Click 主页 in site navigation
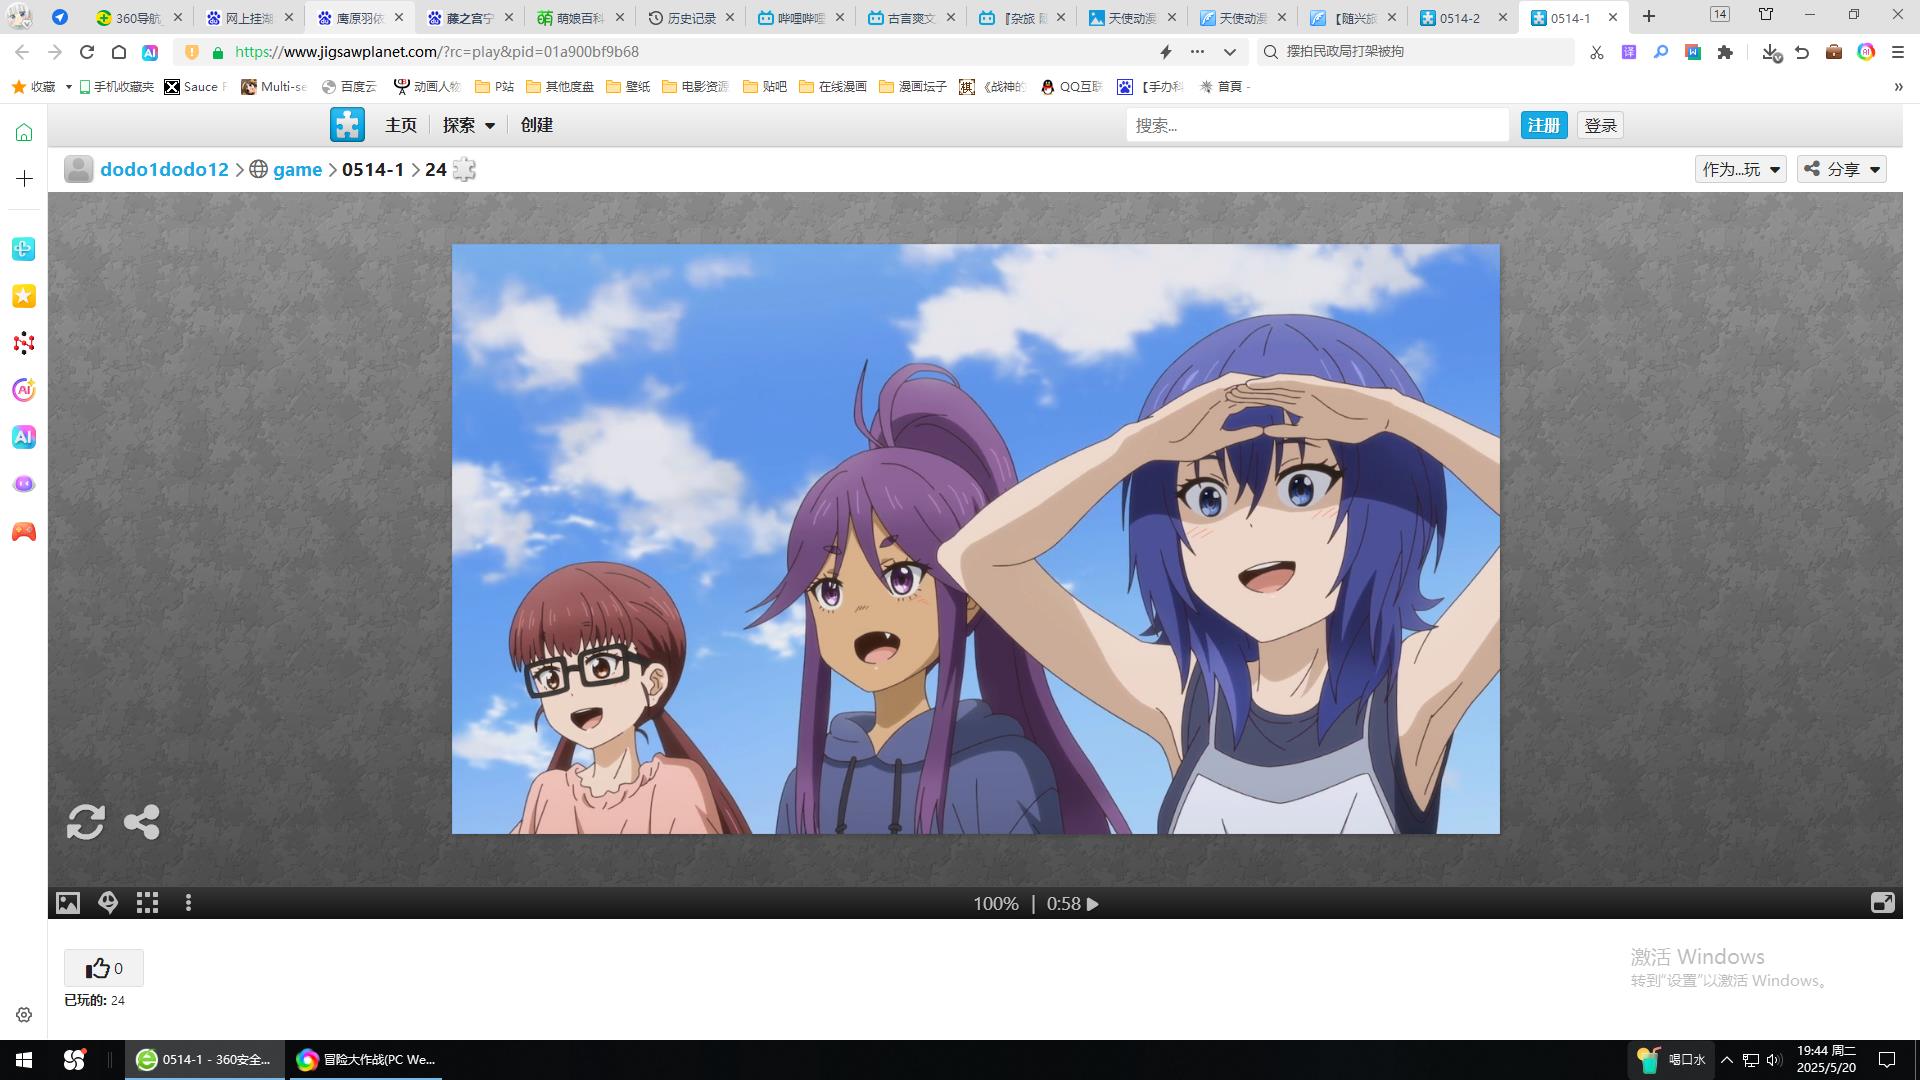The width and height of the screenshot is (1920, 1080). point(401,125)
